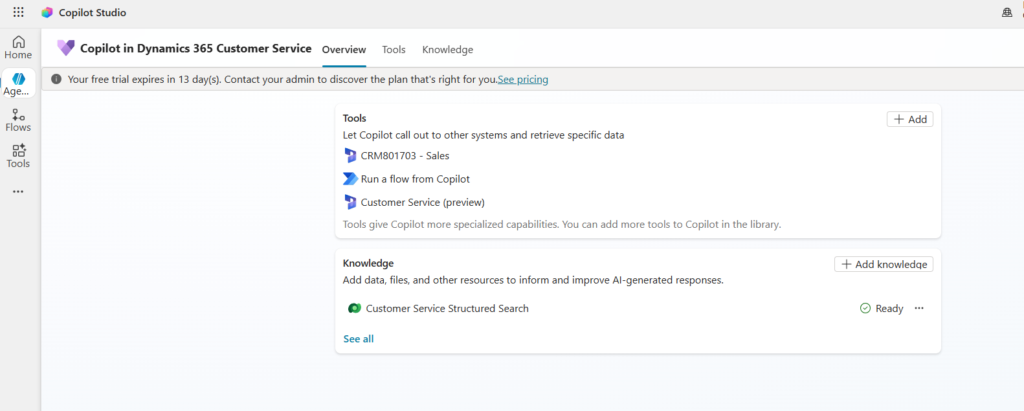Viewport: 1024px width, 411px height.
Task: Click the environment icon at top right
Action: tap(1006, 13)
